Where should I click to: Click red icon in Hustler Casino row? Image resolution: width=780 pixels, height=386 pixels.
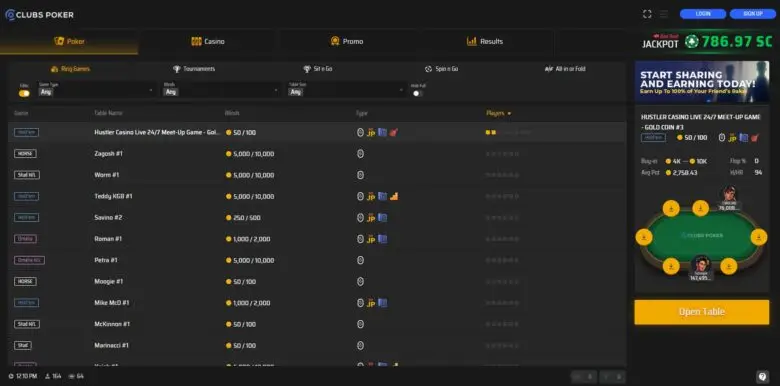click(x=393, y=132)
